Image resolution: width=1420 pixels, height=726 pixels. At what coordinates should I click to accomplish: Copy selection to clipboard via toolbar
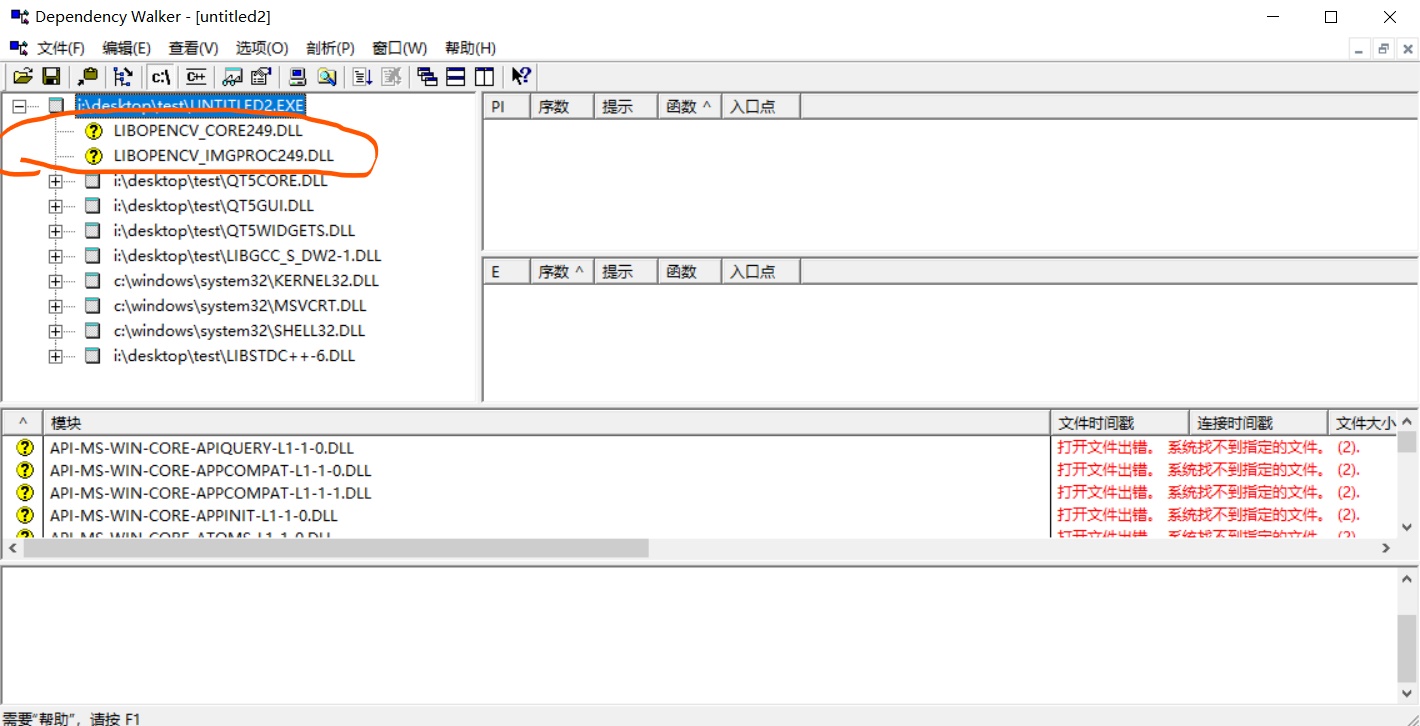pos(87,76)
